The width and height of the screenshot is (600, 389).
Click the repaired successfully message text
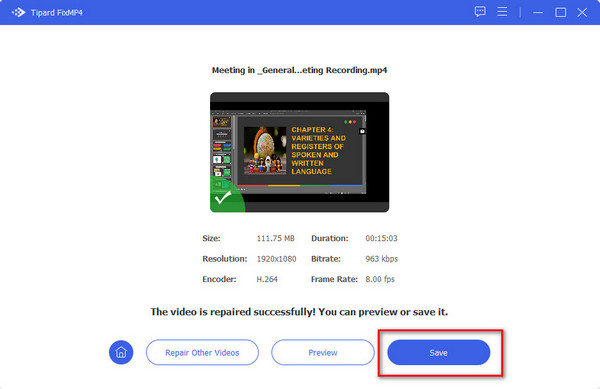pyautogui.click(x=299, y=312)
